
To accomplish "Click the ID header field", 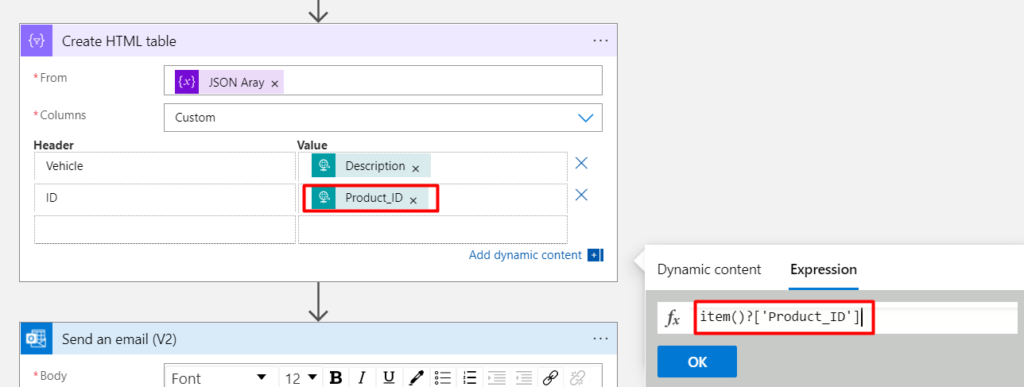I will pyautogui.click(x=165, y=198).
